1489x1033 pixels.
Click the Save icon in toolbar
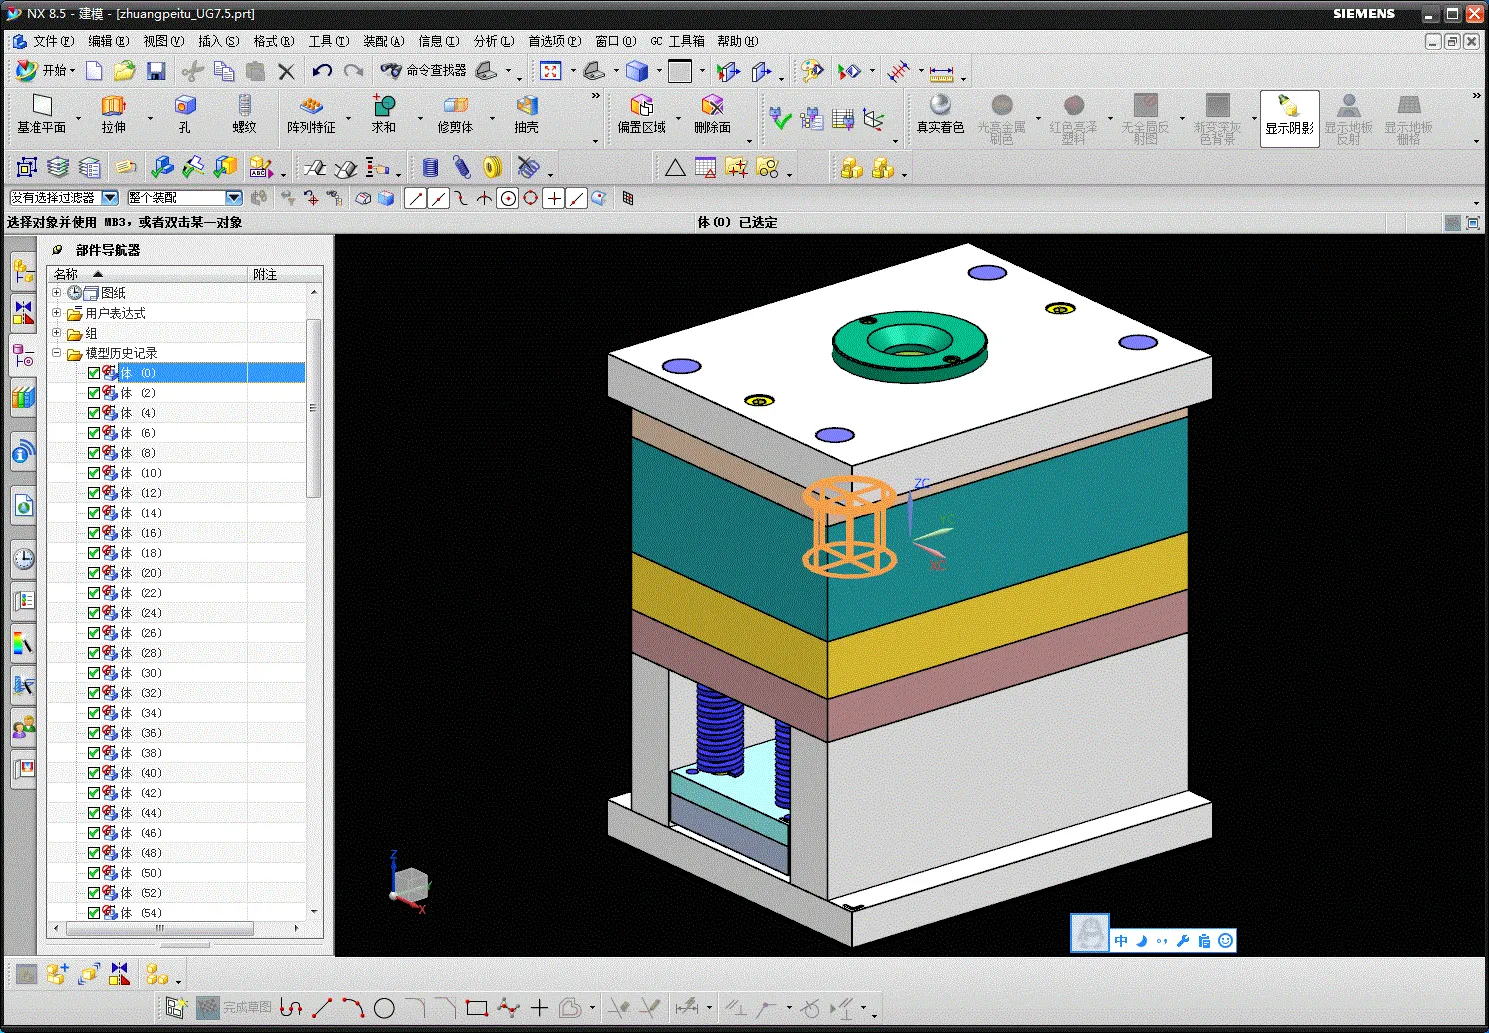[156, 71]
